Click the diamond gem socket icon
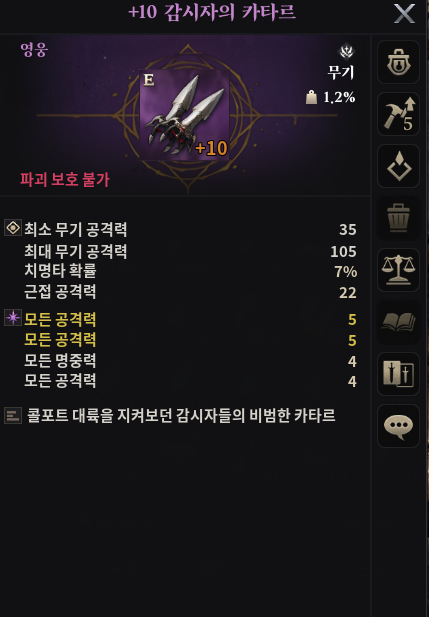The height and width of the screenshot is (617, 429). 398,166
